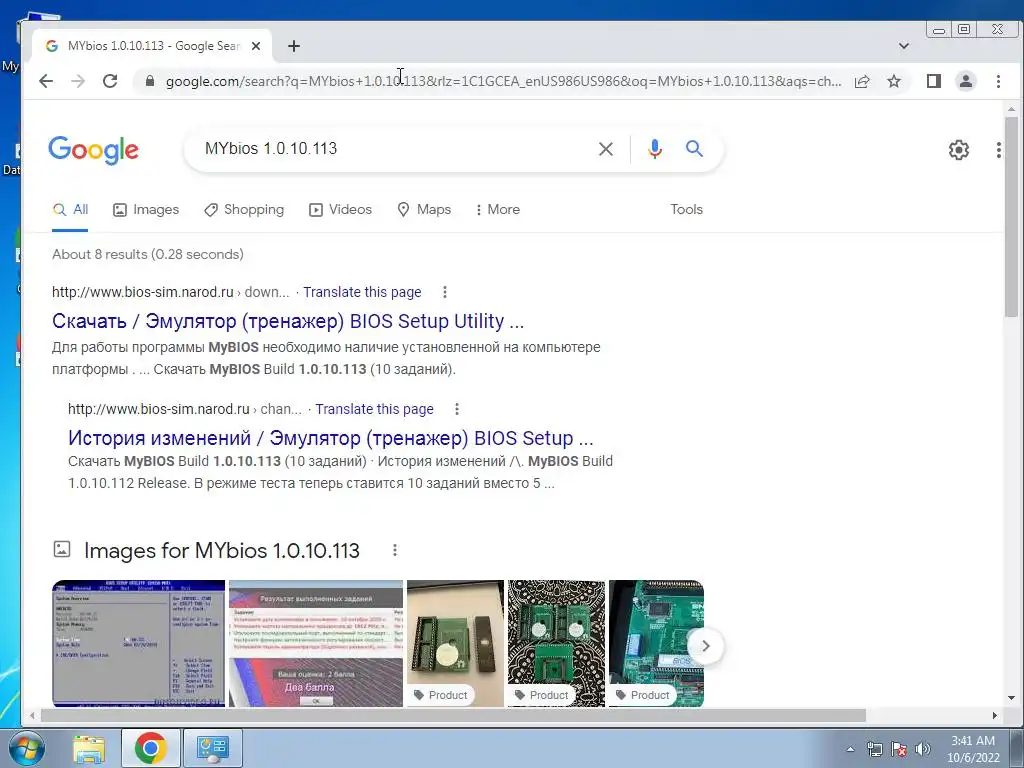Clear the search box with the X icon

[x=606, y=149]
